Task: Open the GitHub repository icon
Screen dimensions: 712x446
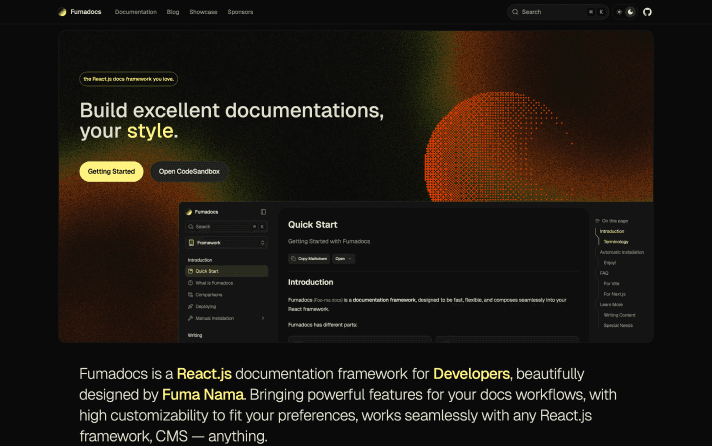Action: 646,12
